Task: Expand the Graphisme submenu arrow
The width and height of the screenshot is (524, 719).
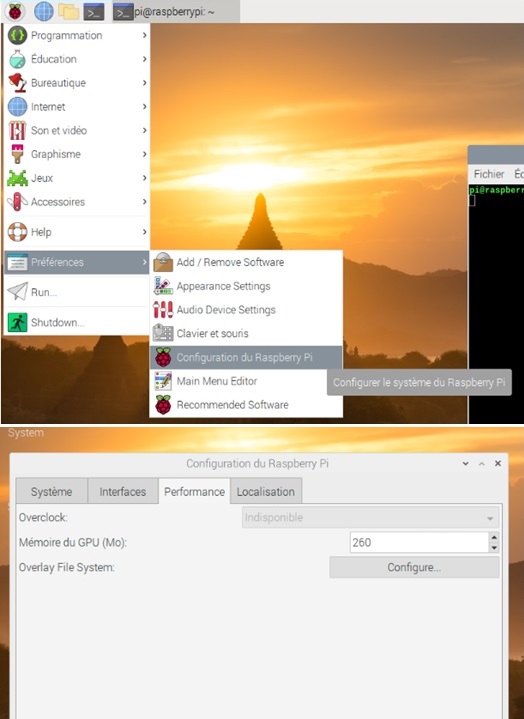Action: [x=144, y=154]
